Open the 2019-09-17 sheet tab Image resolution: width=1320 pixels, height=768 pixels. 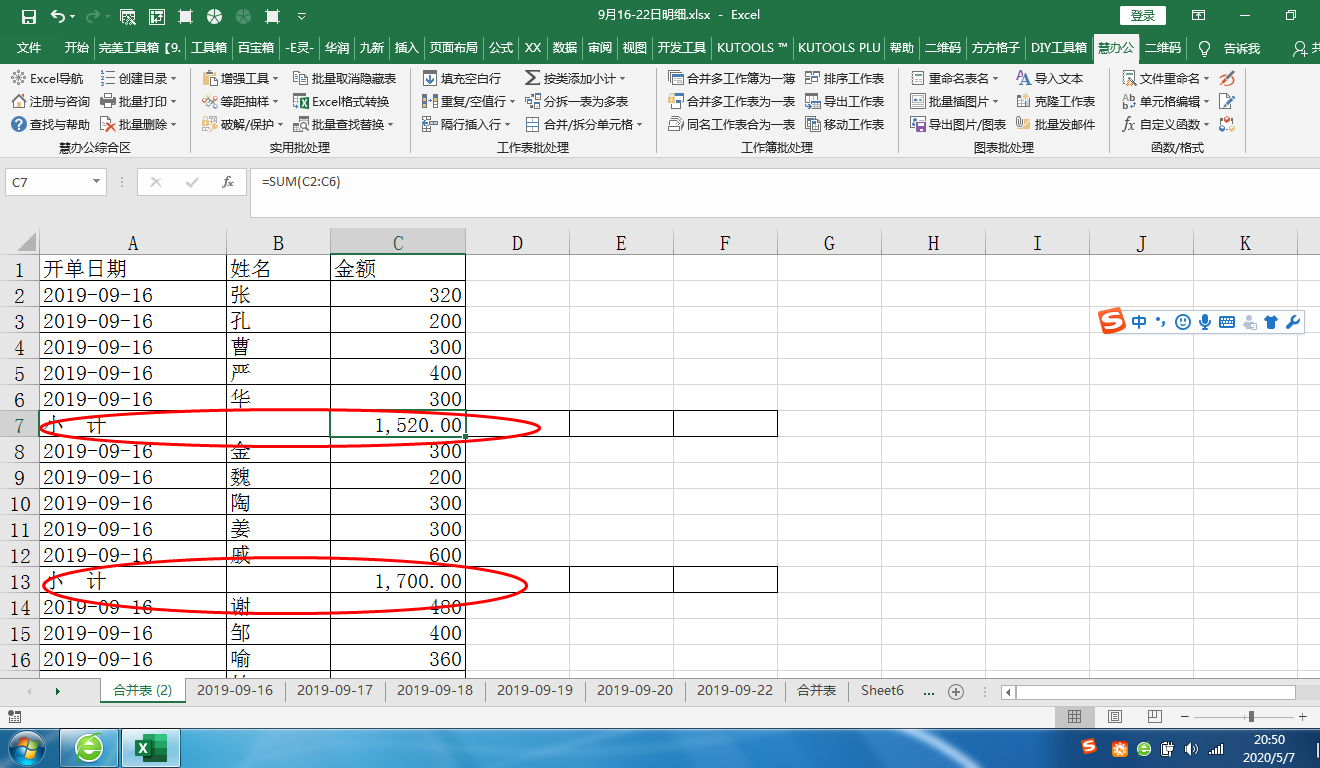click(335, 691)
